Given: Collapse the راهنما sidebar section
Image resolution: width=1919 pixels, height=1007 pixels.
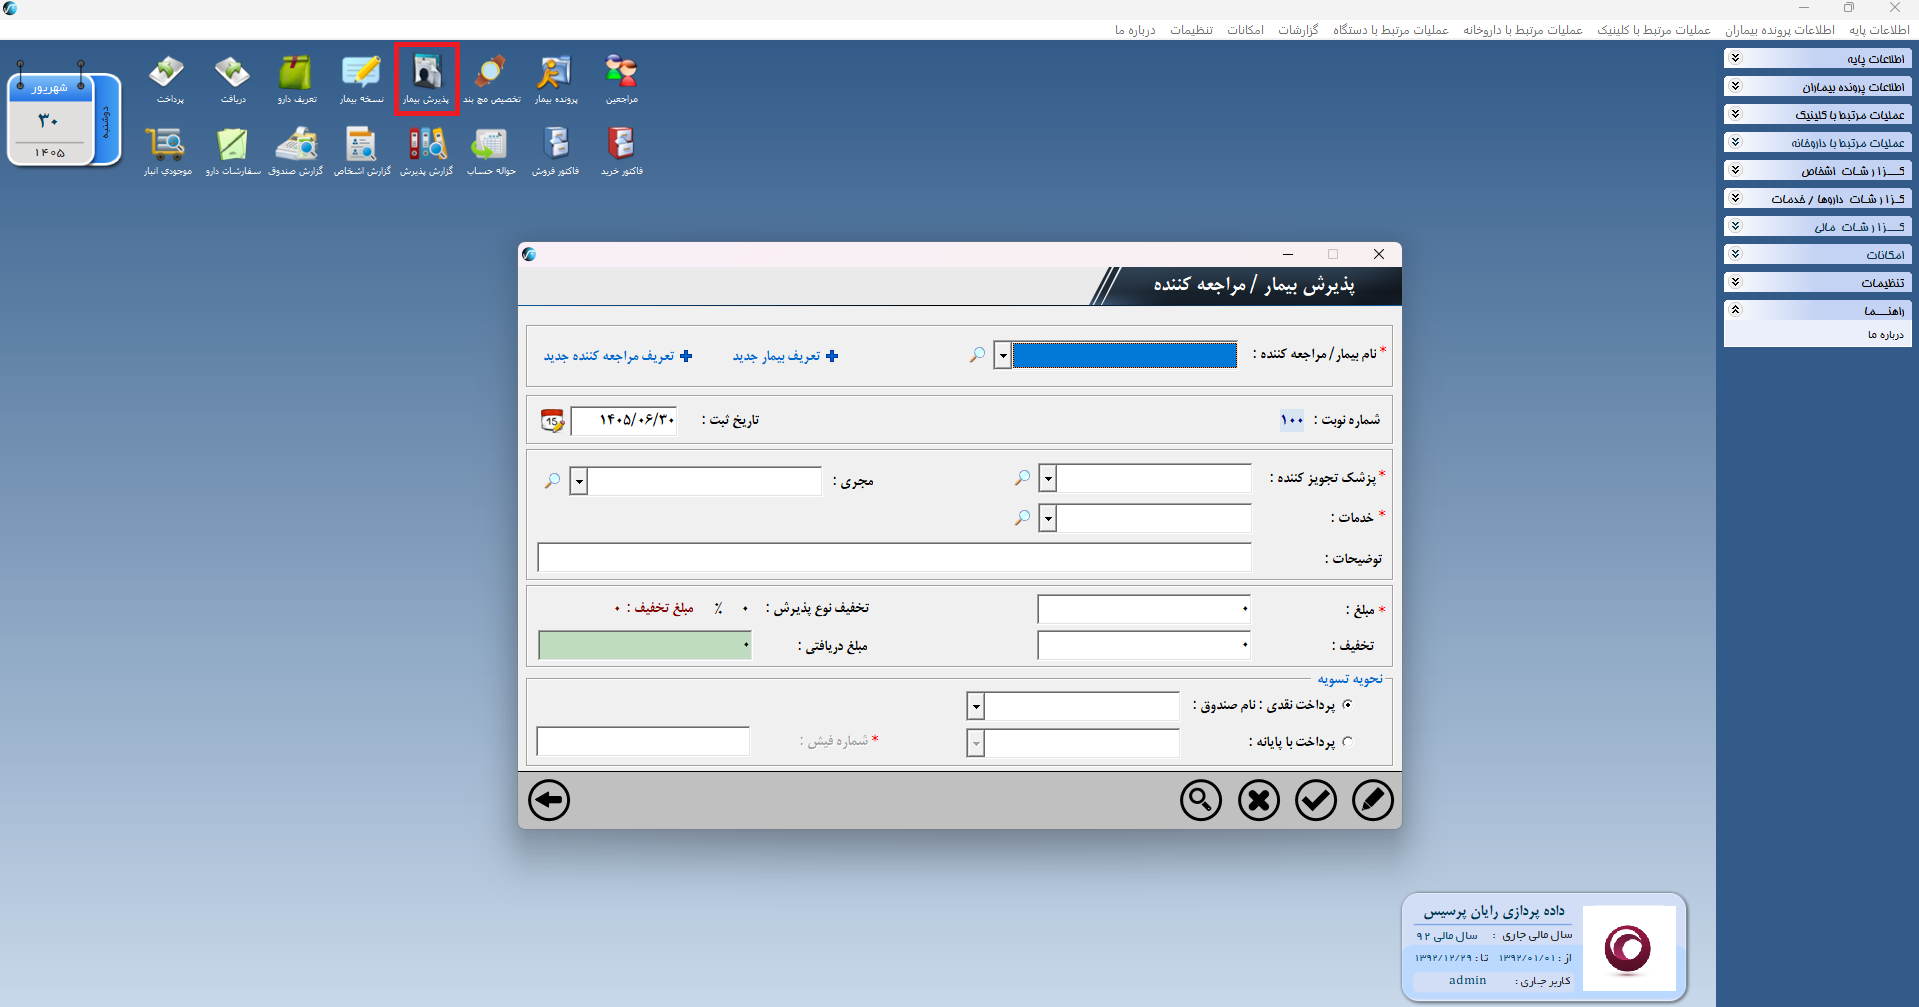Looking at the screenshot, I should tap(1817, 310).
